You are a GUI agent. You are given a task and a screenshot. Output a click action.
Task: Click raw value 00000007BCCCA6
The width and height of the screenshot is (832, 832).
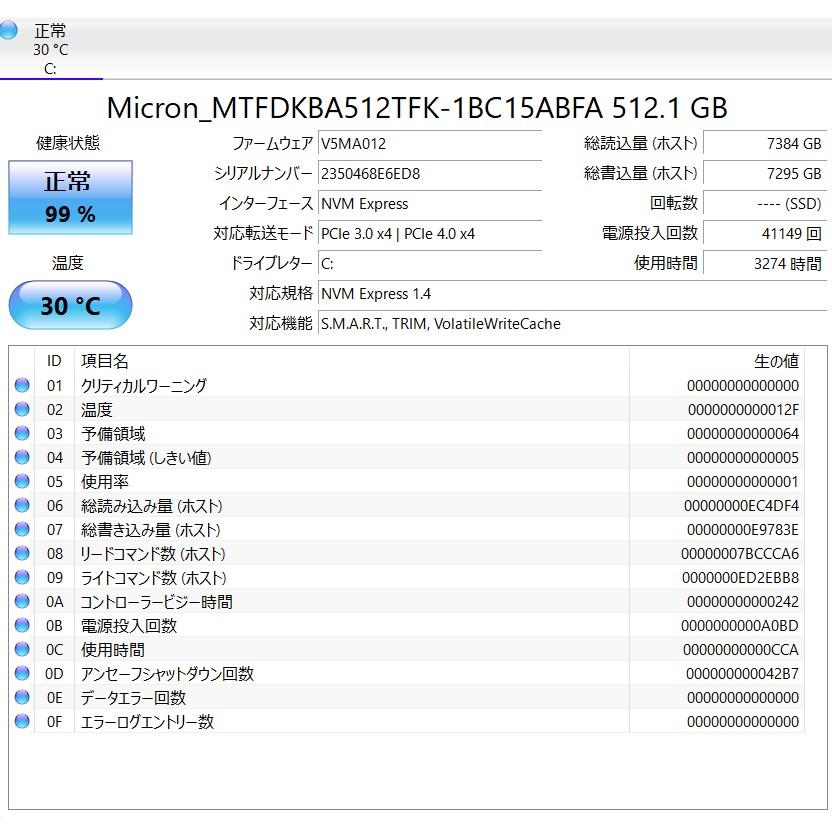click(740, 553)
